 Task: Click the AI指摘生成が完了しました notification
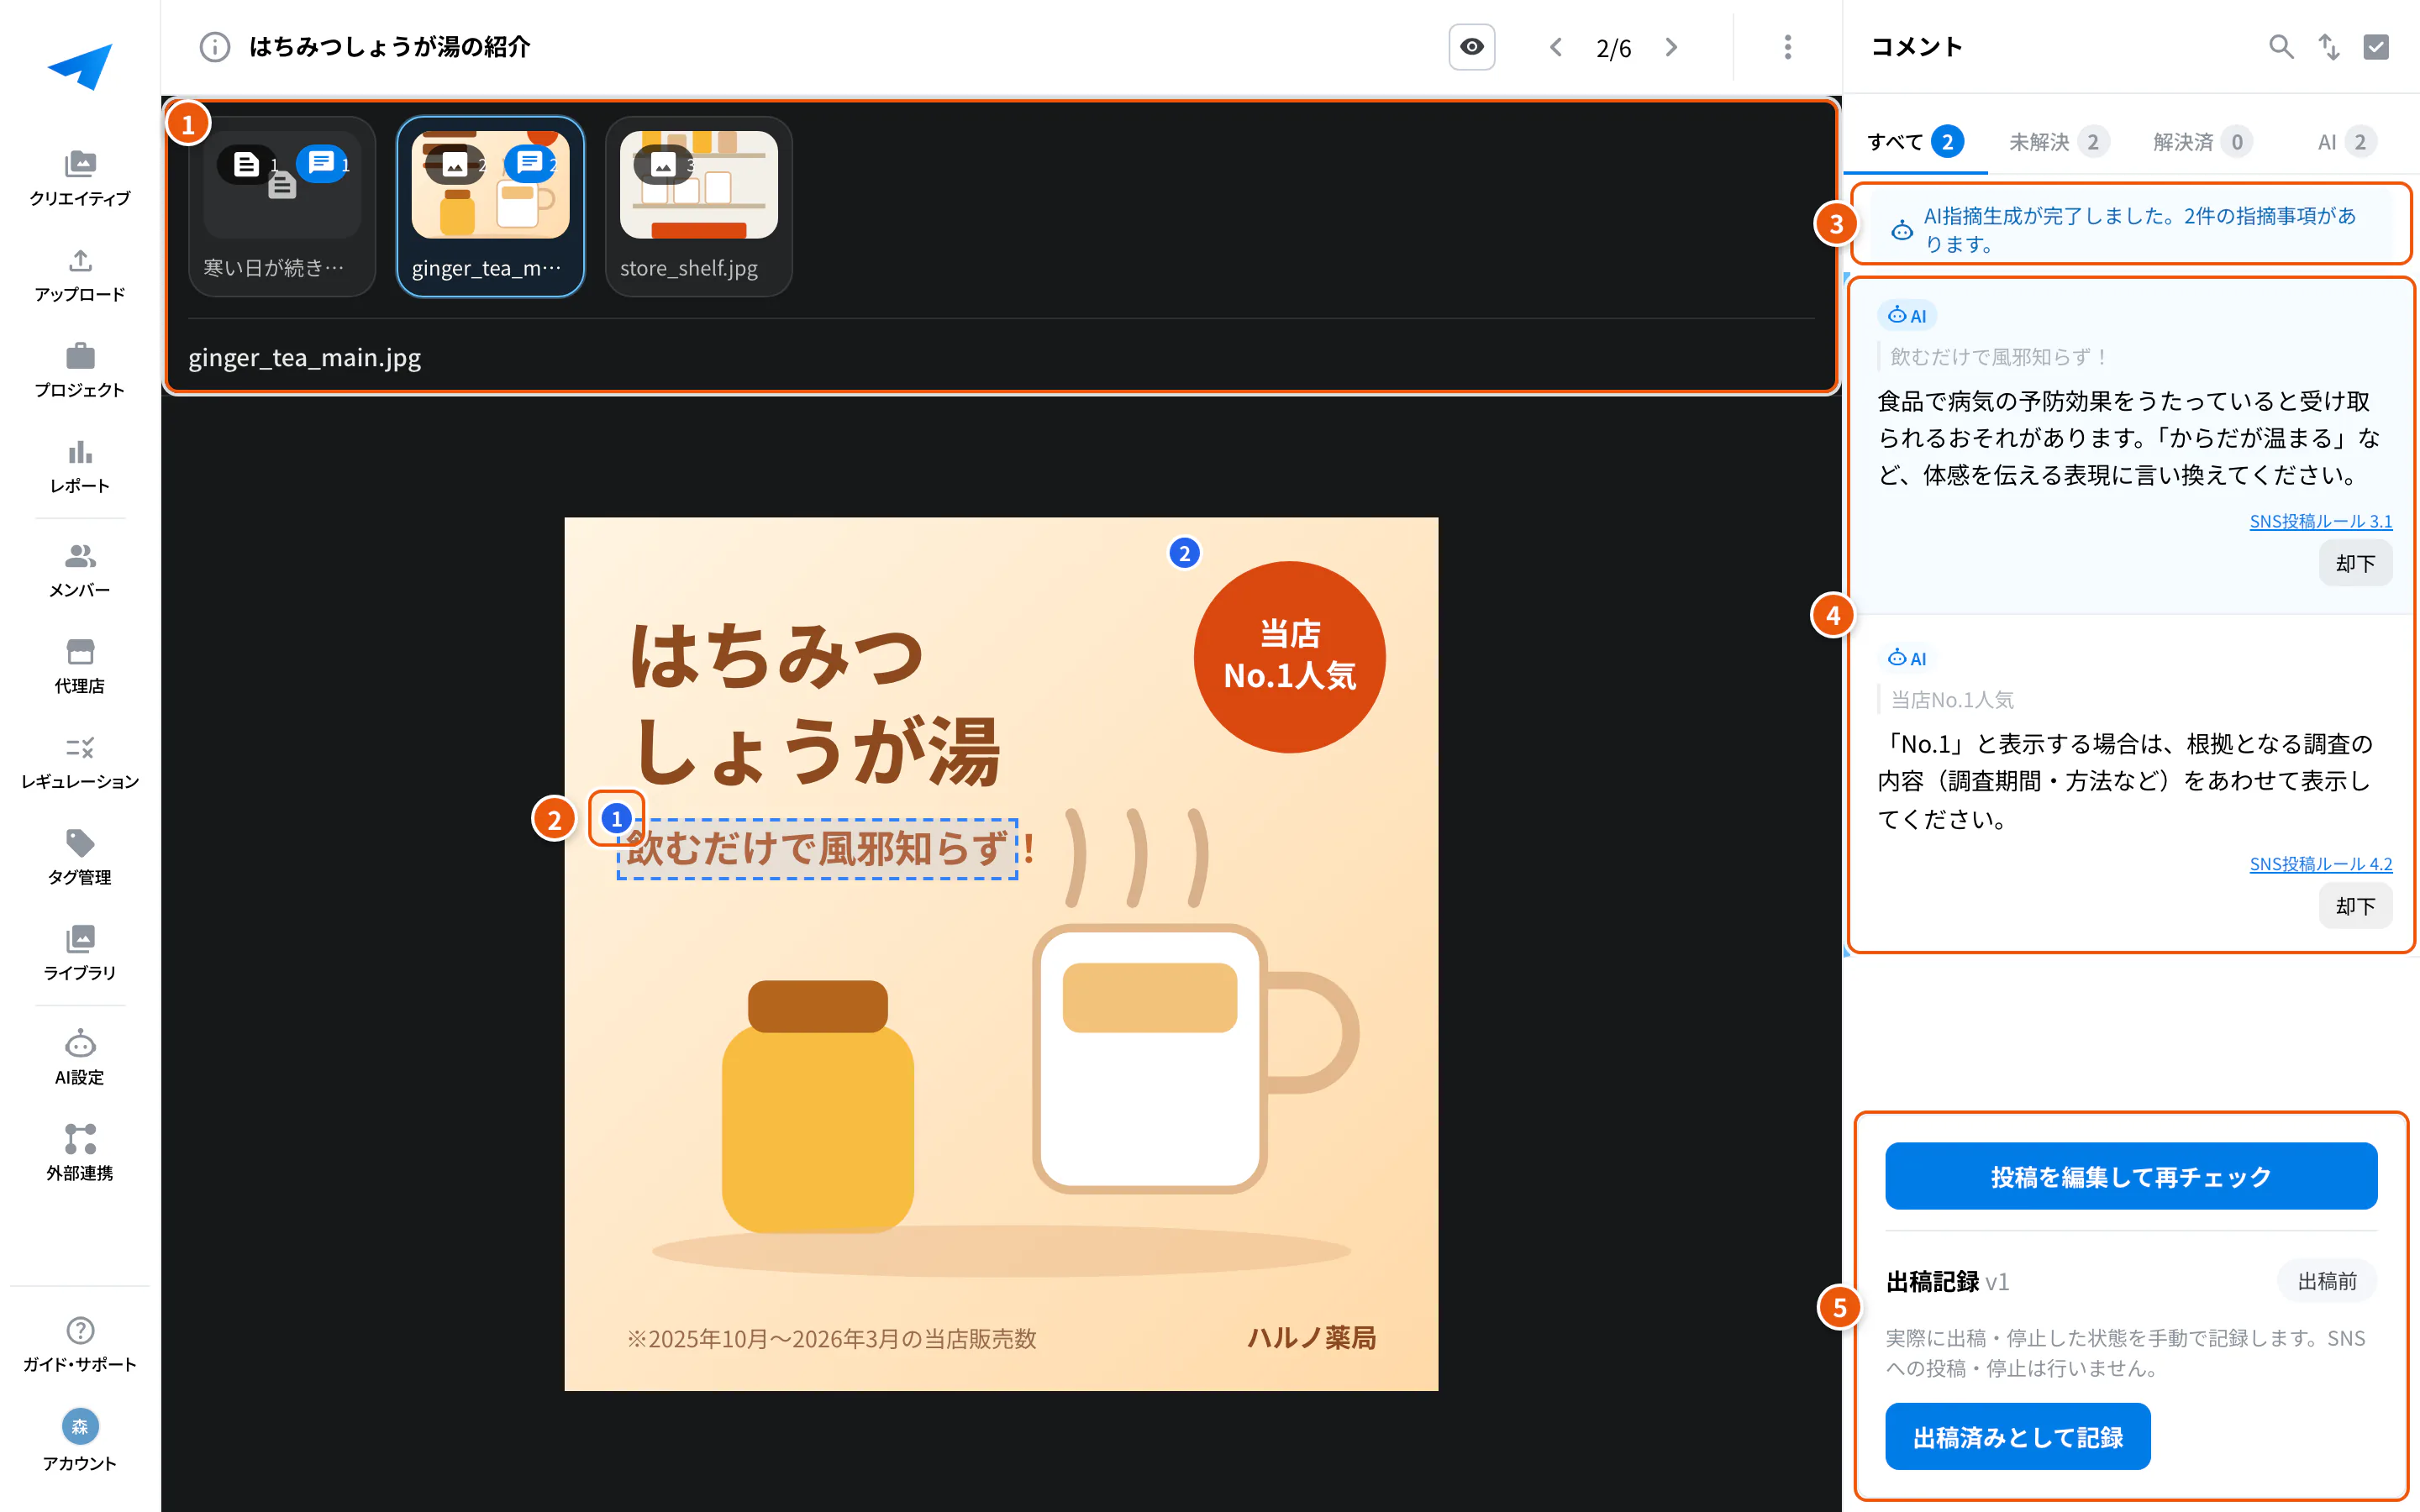2131,230
